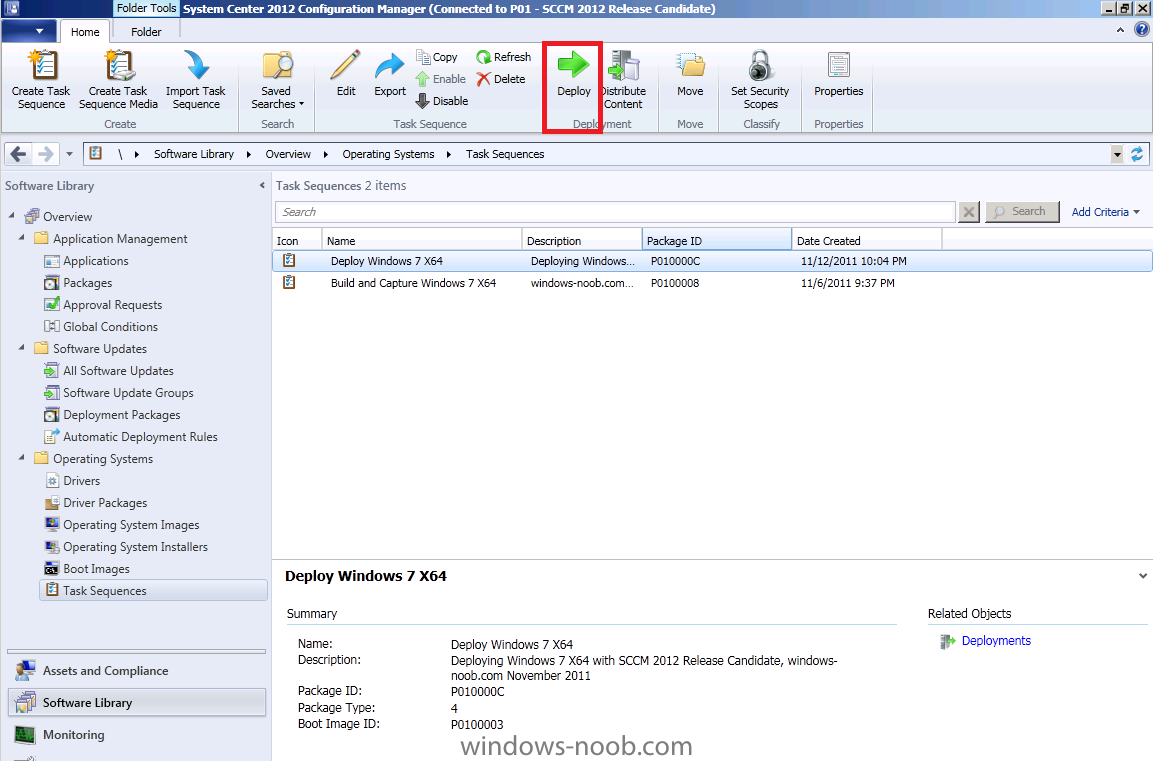Collapse the Software Library navigation pane
This screenshot has height=761, width=1153.
point(262,185)
